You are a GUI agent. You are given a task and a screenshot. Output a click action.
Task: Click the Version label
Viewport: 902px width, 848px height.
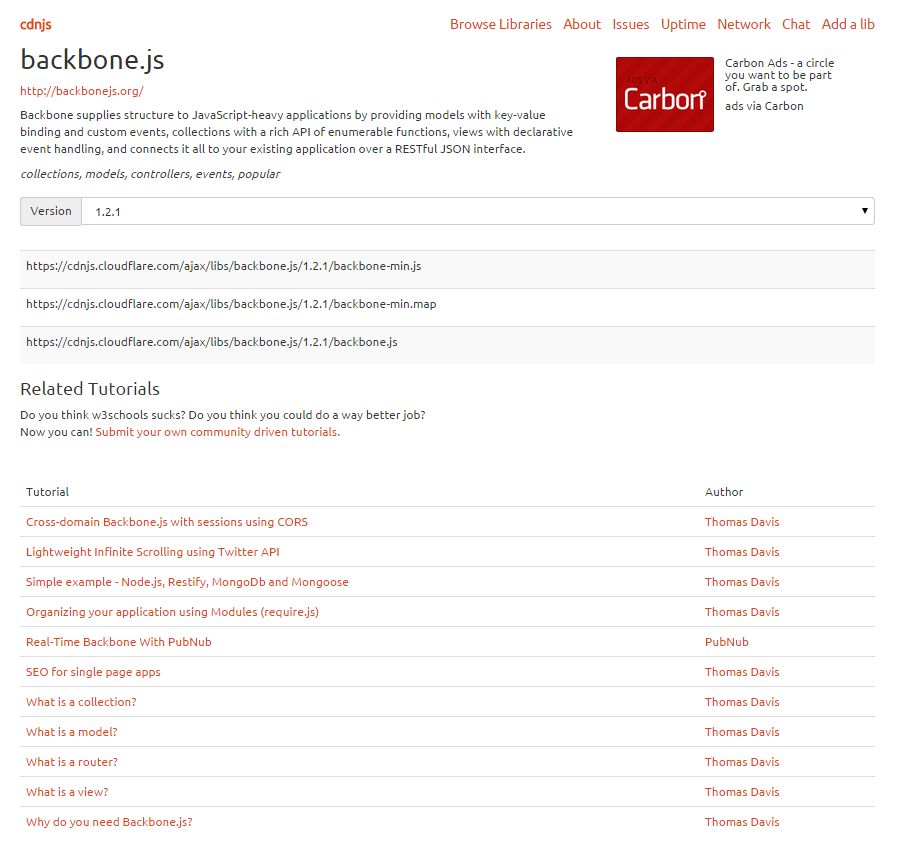[51, 211]
